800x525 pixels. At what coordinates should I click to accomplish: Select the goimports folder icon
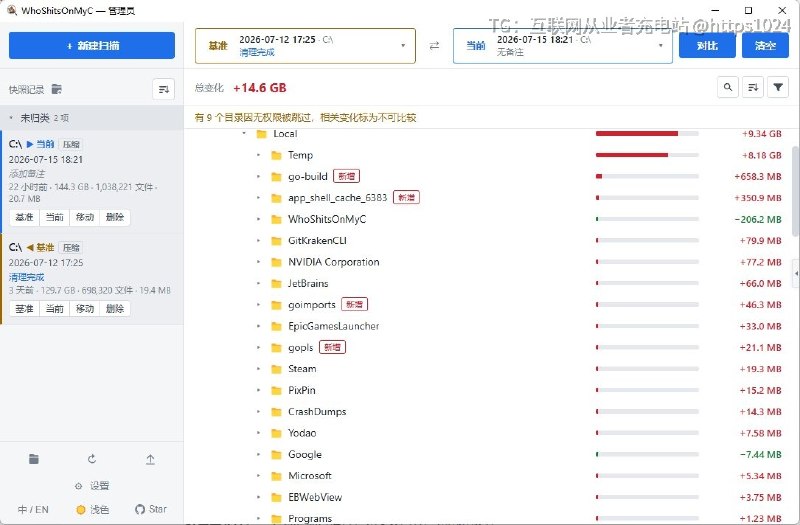[276, 305]
